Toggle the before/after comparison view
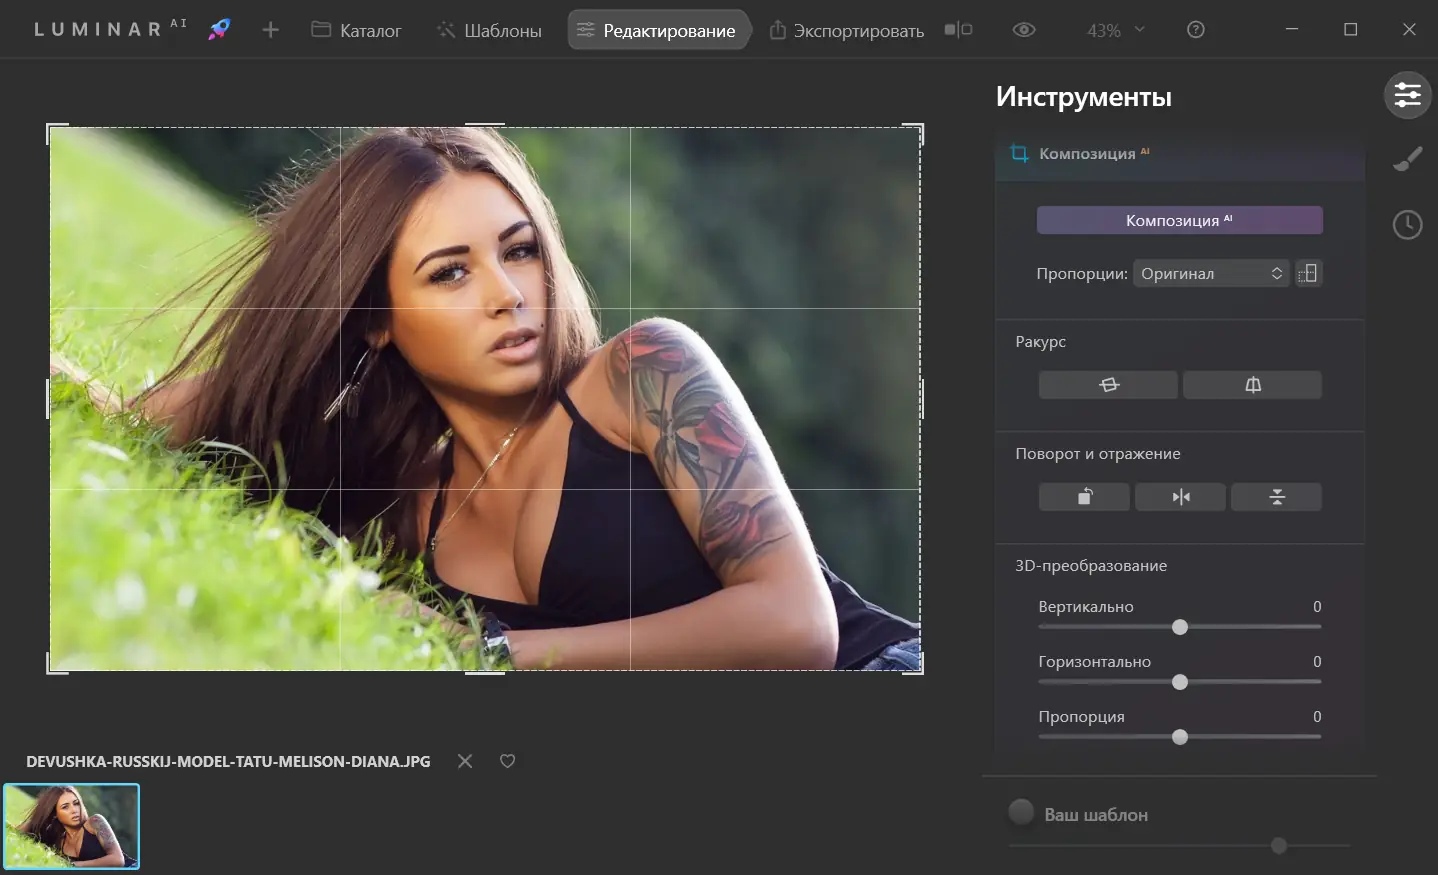Viewport: 1438px width, 875px height. click(x=958, y=29)
